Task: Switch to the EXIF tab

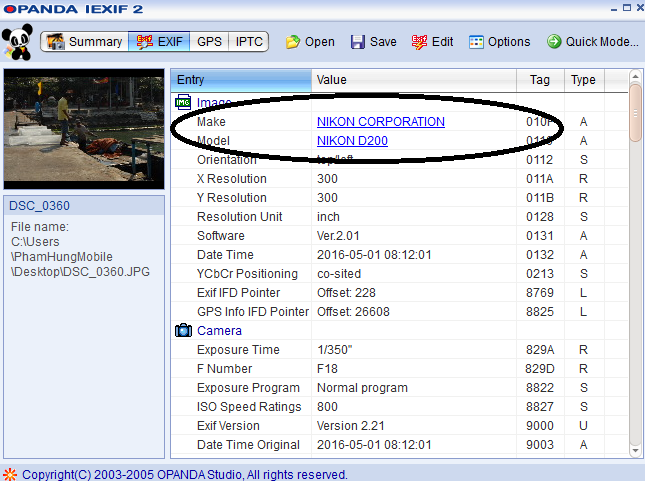Action: (x=159, y=42)
